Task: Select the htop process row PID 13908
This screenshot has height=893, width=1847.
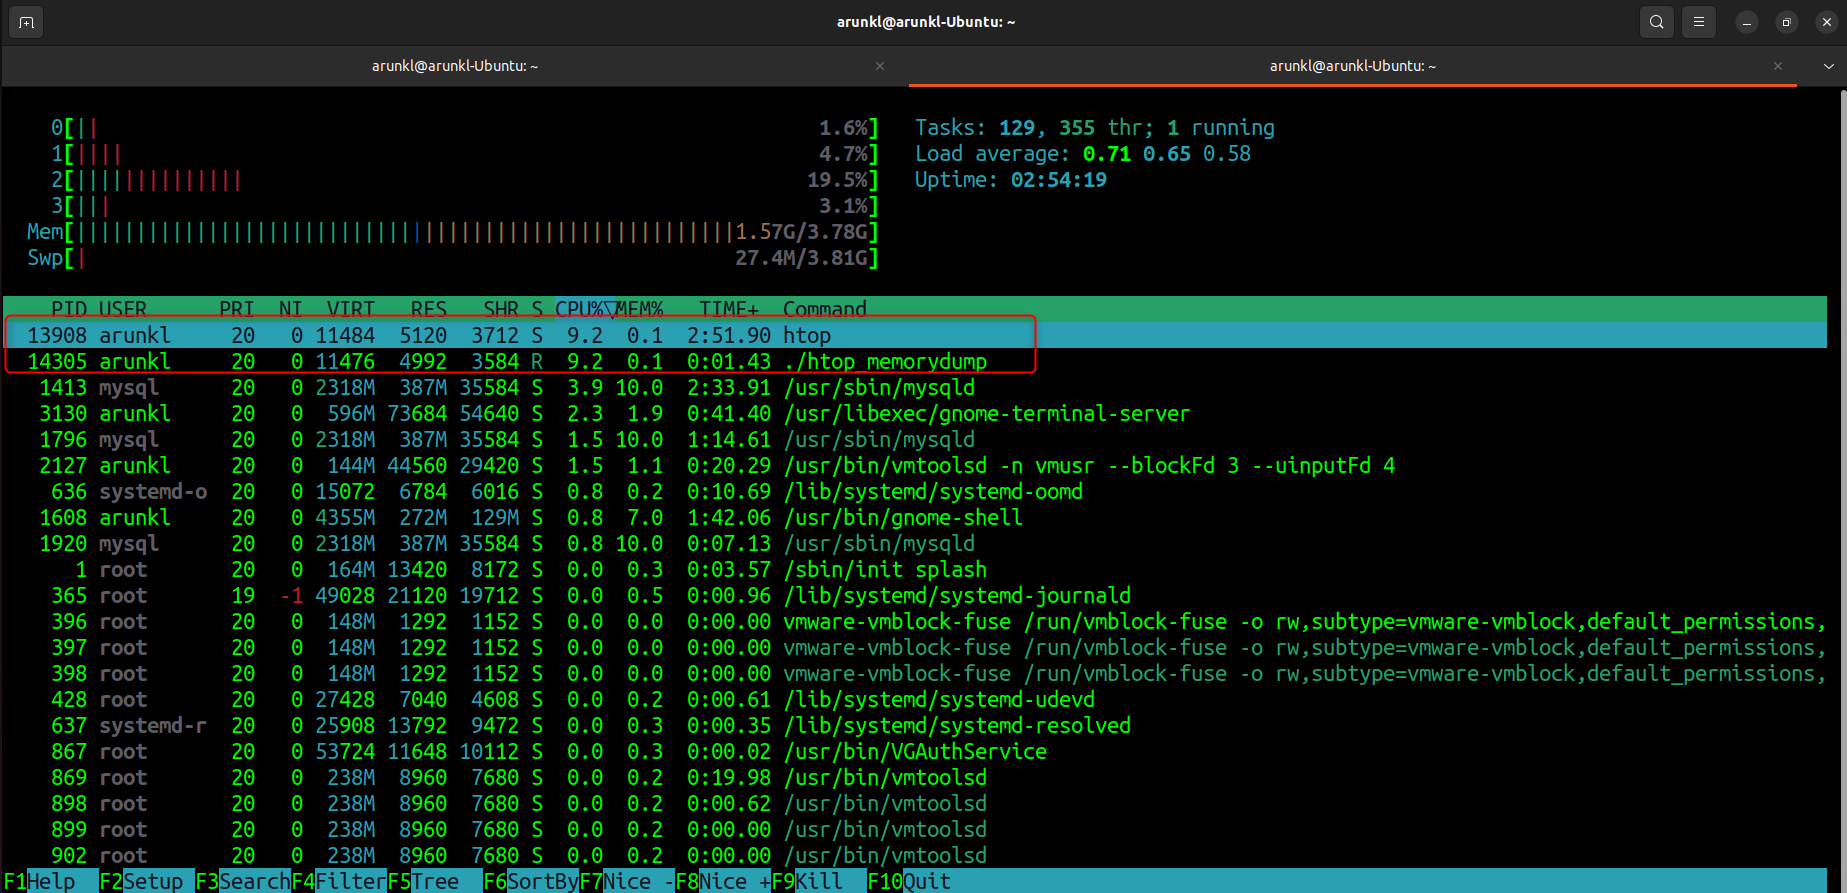Action: [x=915, y=335]
